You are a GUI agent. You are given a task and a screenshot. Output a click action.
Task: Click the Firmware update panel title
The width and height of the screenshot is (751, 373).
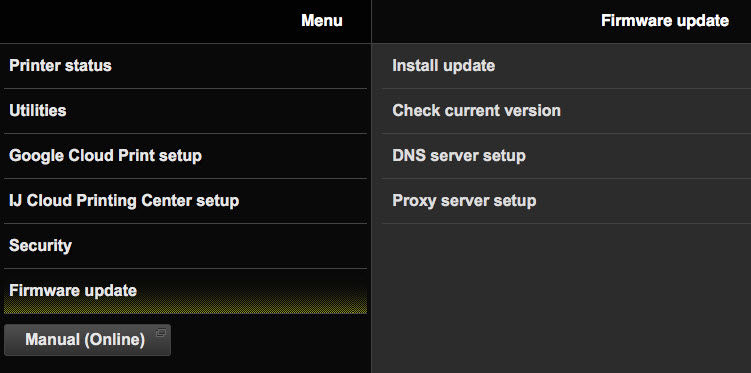pyautogui.click(x=665, y=21)
